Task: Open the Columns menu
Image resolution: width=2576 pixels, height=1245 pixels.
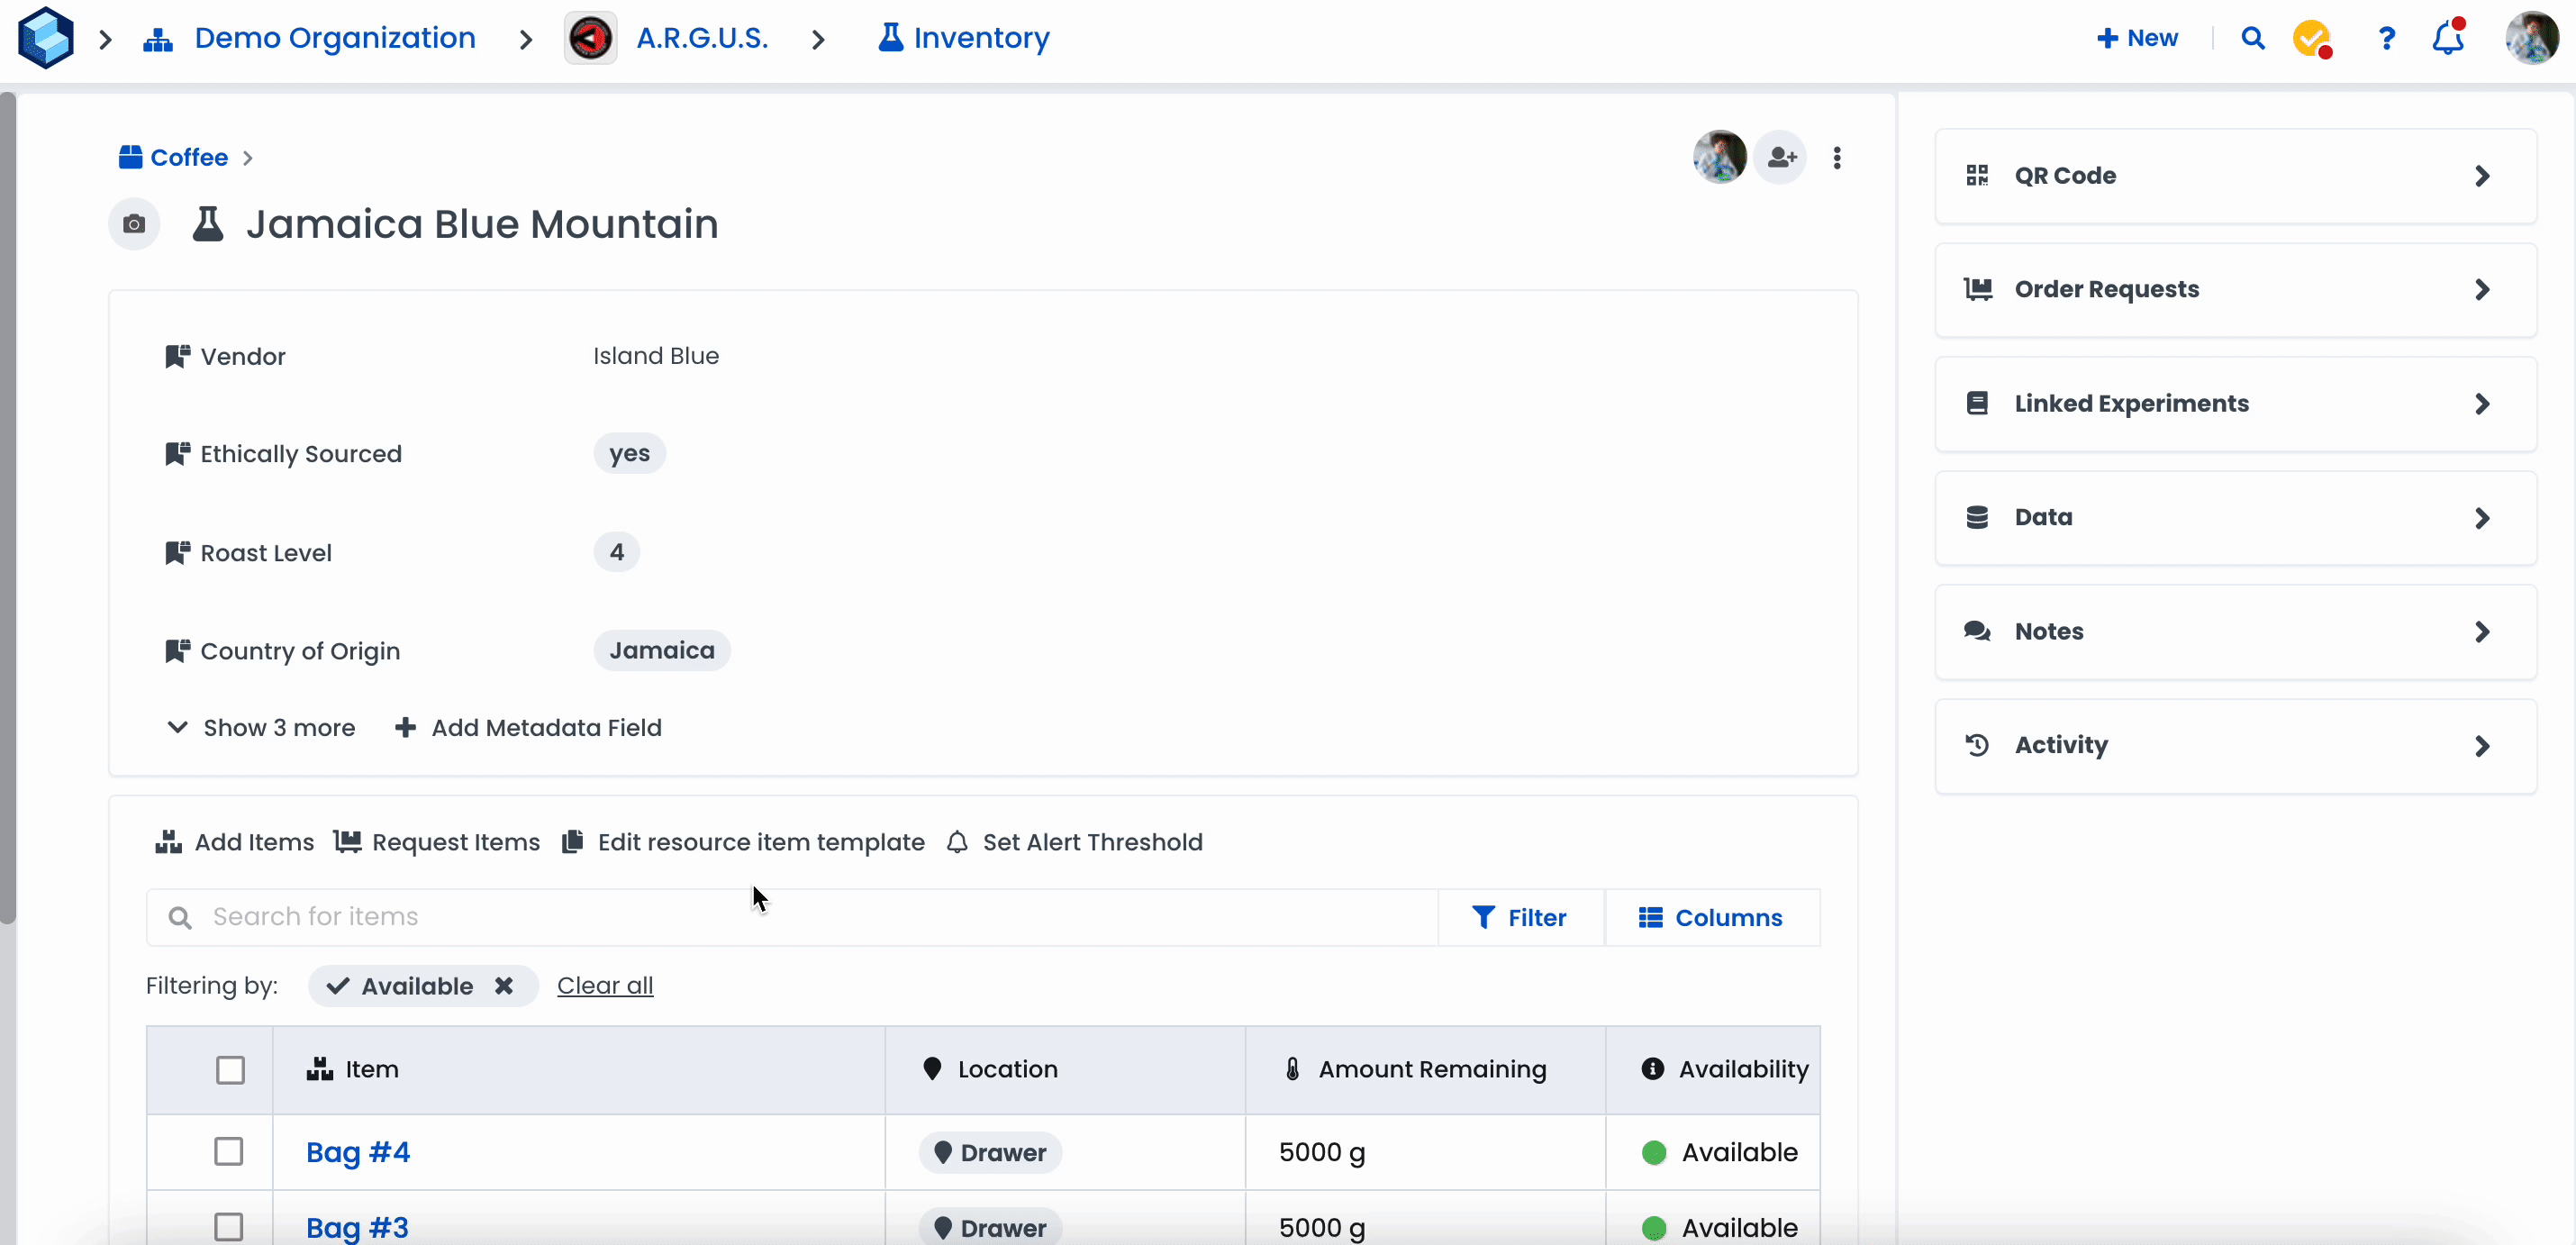Action: (1711, 918)
